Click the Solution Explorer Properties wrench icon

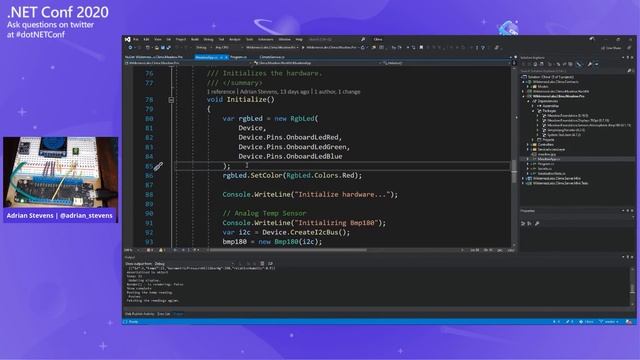click(x=590, y=64)
